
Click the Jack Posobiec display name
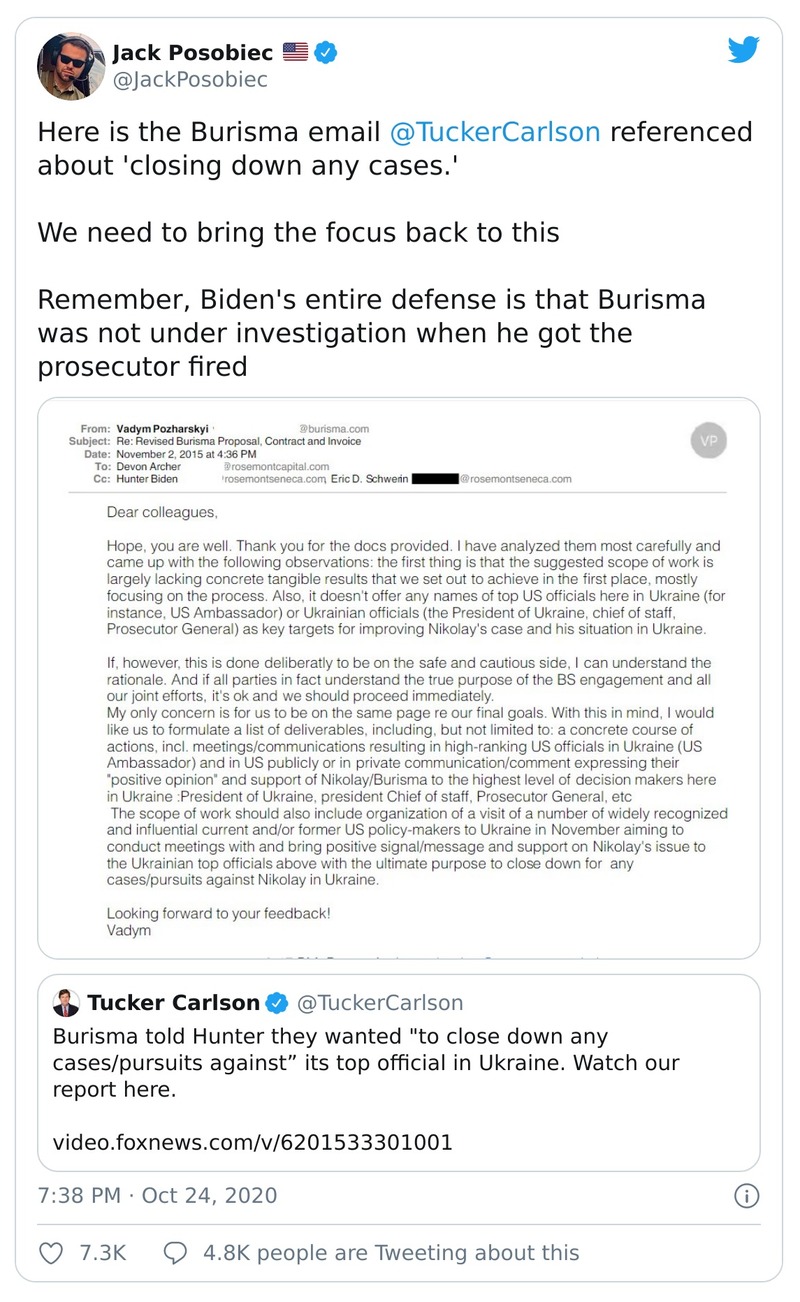(196, 52)
